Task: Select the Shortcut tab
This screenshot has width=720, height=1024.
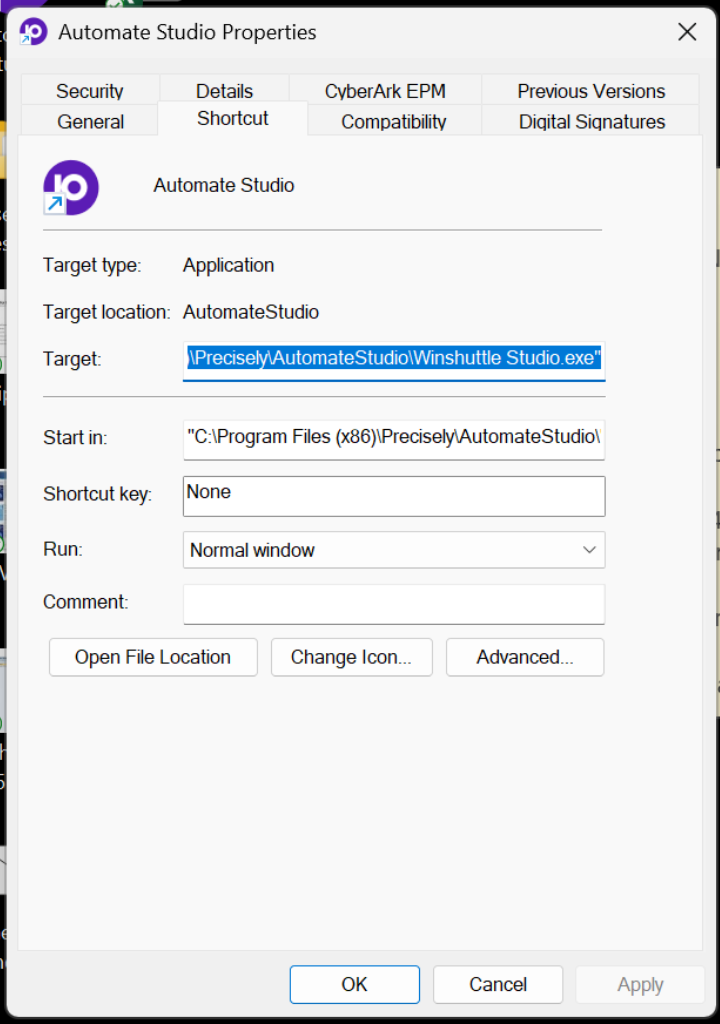Action: pyautogui.click(x=233, y=119)
